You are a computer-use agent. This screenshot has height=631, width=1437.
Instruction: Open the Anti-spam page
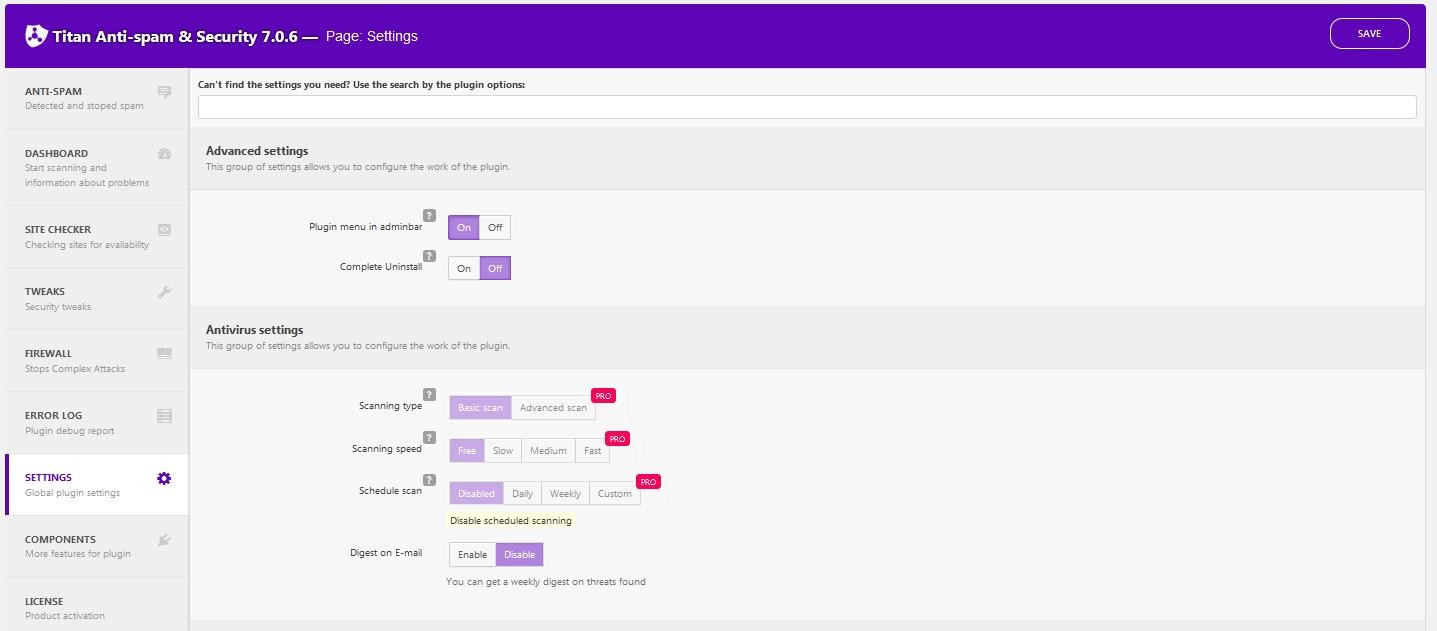[96, 98]
